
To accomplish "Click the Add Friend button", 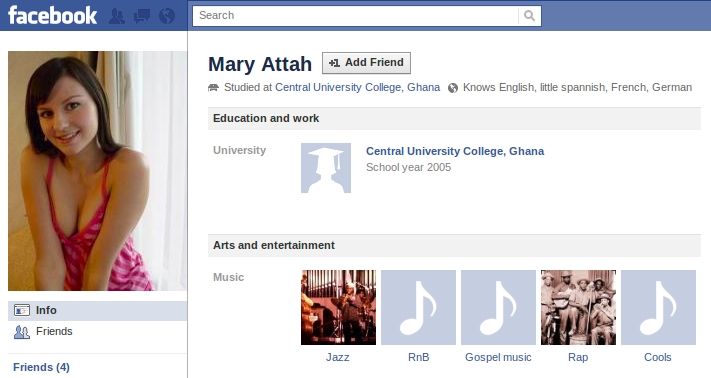I will [x=366, y=63].
